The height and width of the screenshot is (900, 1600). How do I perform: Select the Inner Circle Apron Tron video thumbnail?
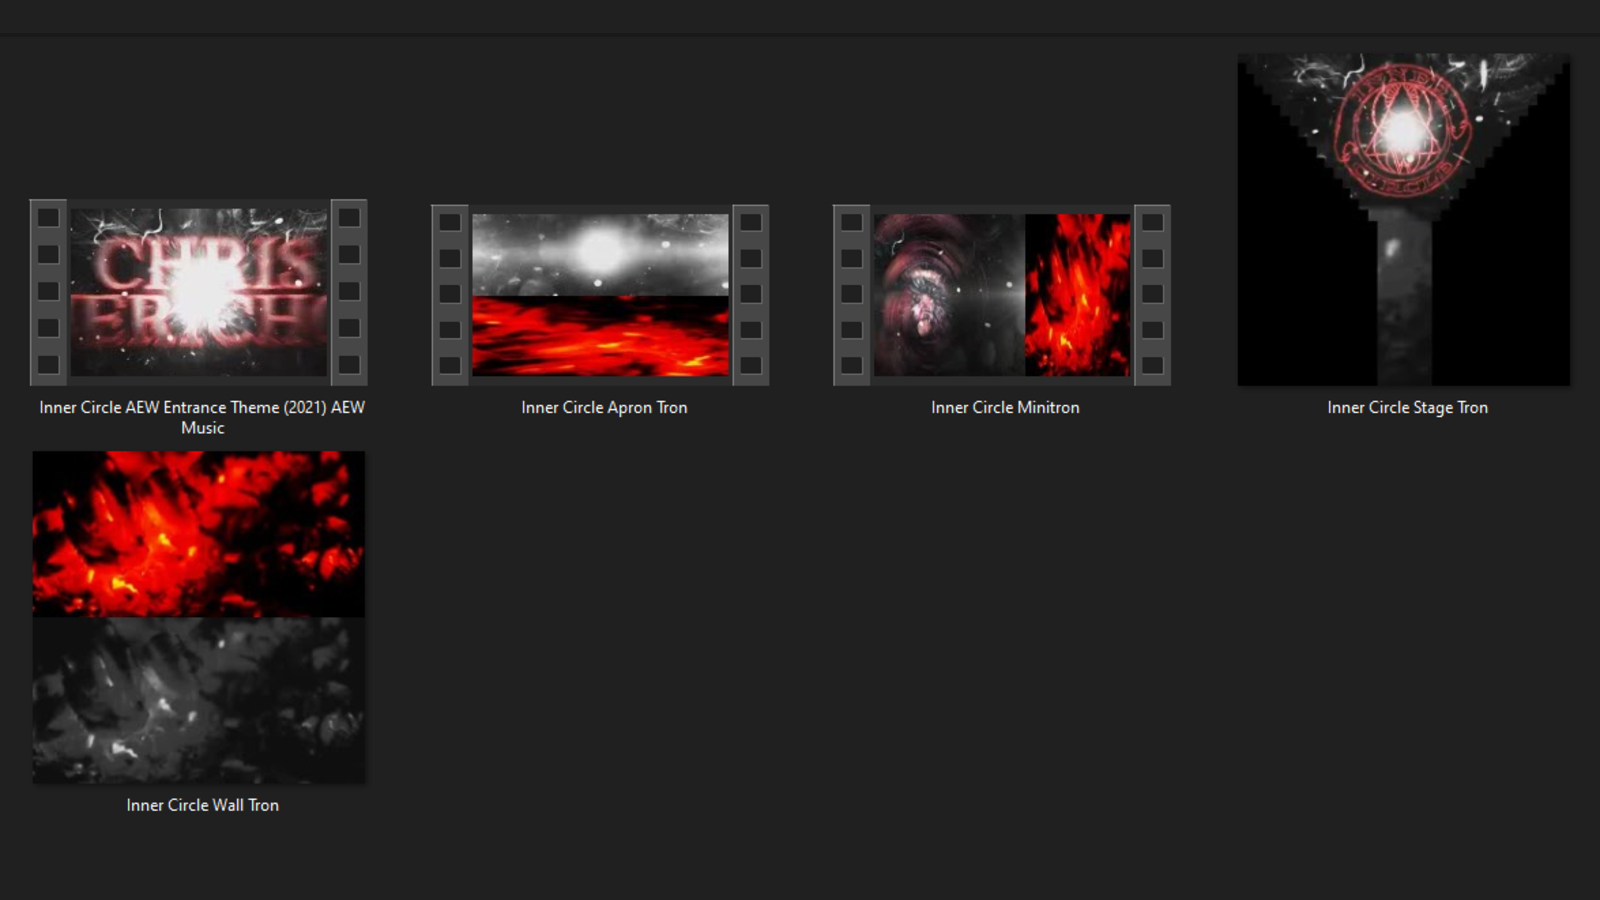pos(600,295)
